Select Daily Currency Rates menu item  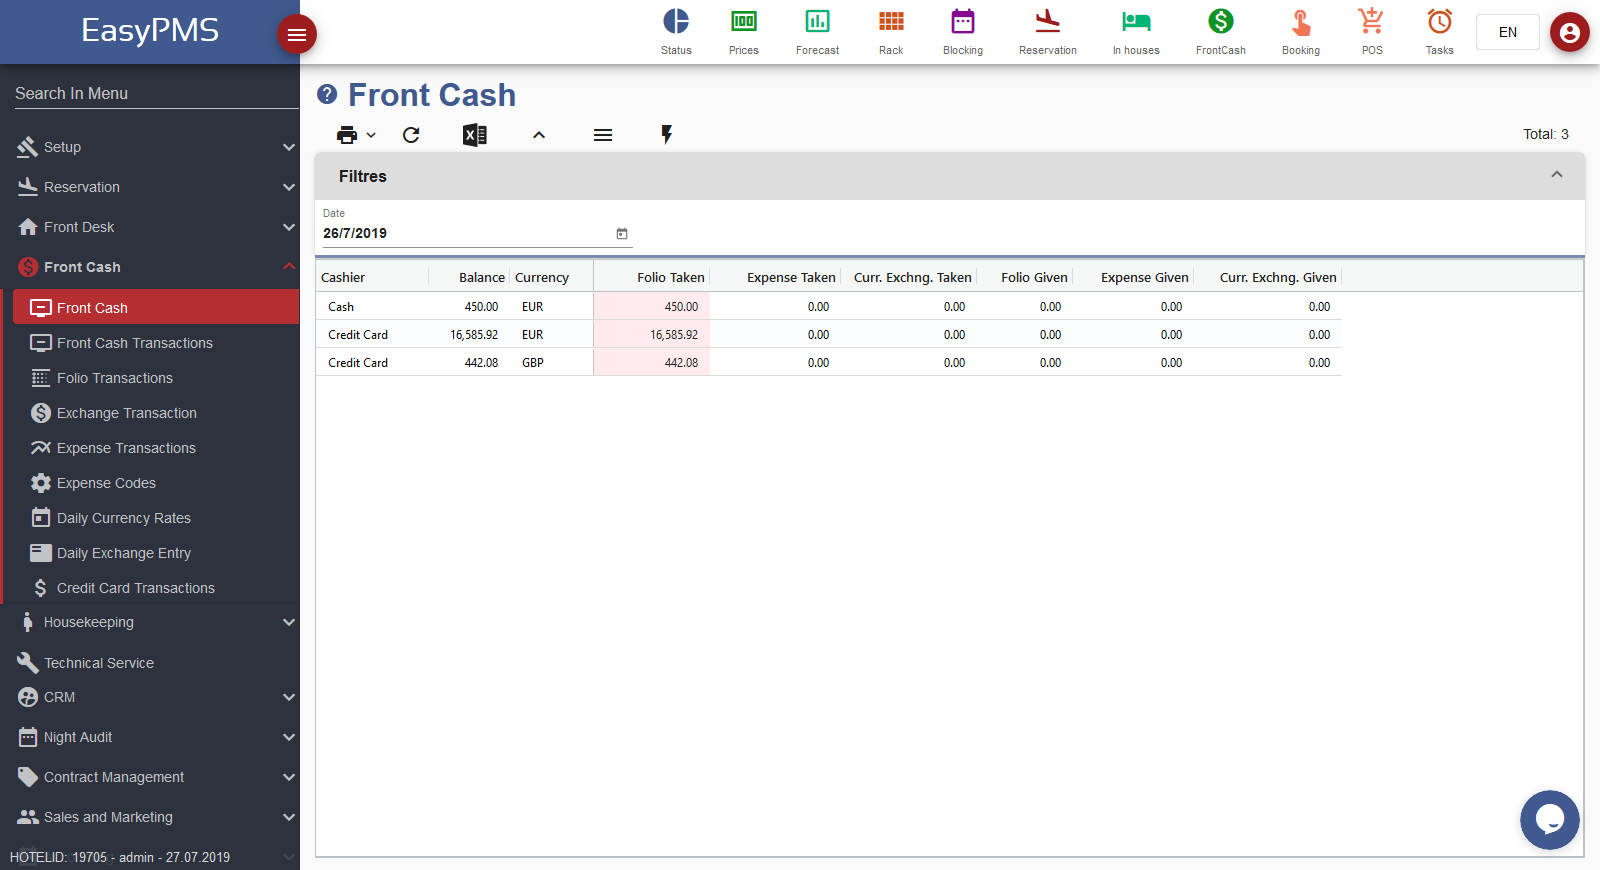tap(123, 518)
